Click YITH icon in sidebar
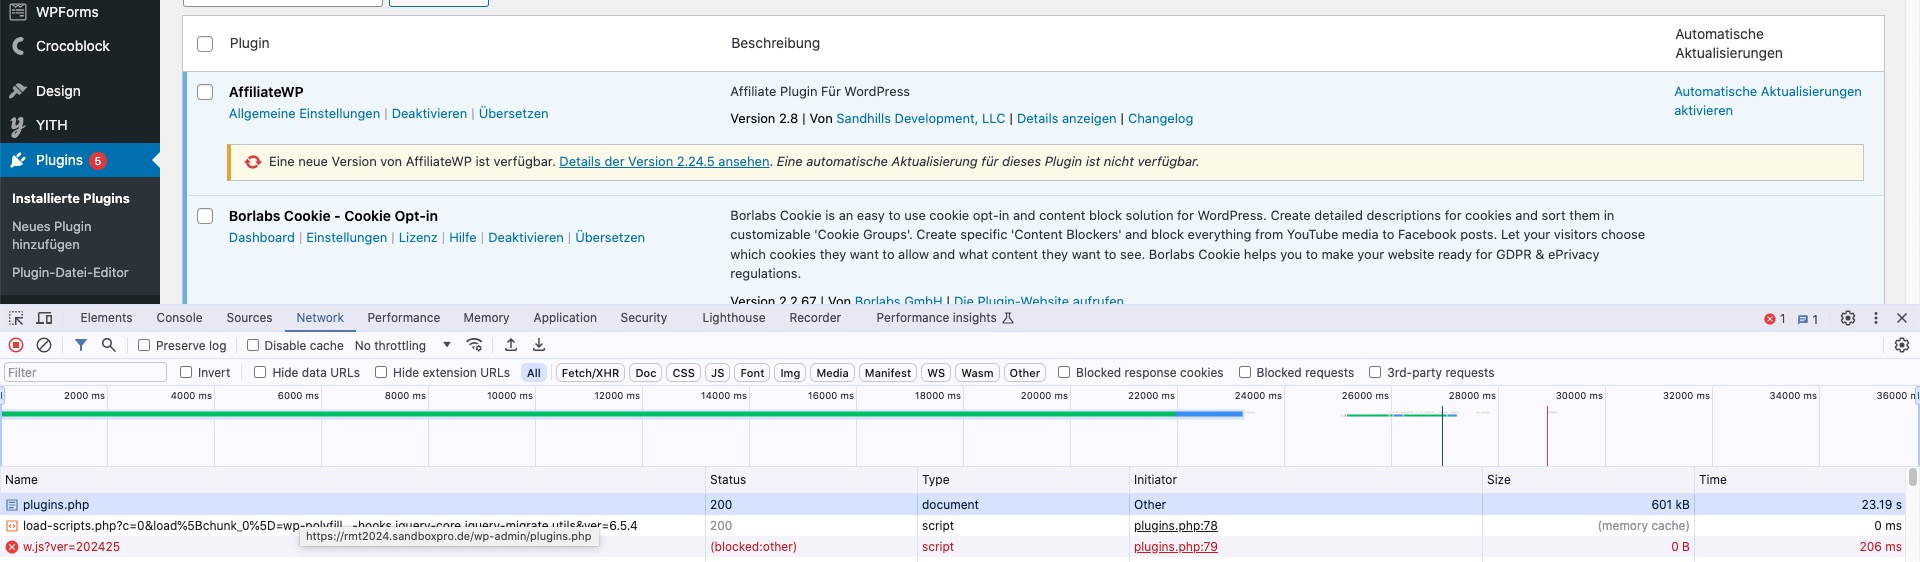 click(x=18, y=125)
